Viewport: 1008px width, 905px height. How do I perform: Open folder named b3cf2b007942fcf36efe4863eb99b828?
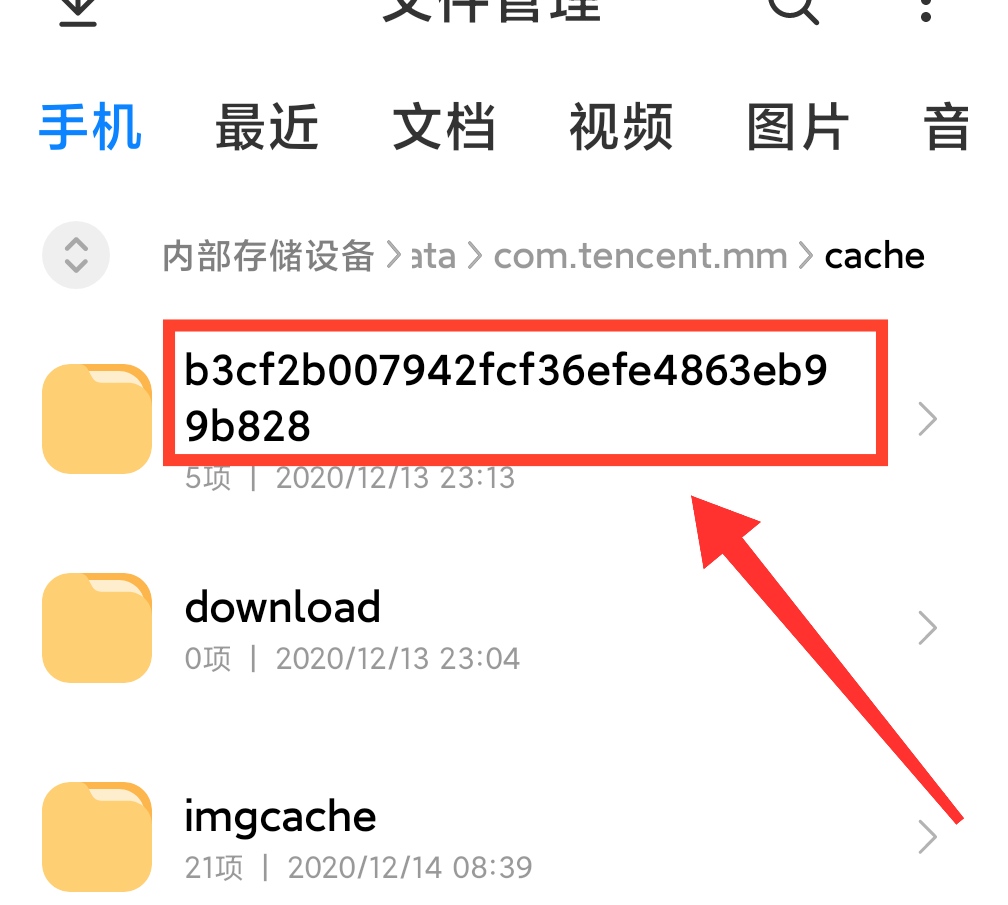click(x=505, y=397)
